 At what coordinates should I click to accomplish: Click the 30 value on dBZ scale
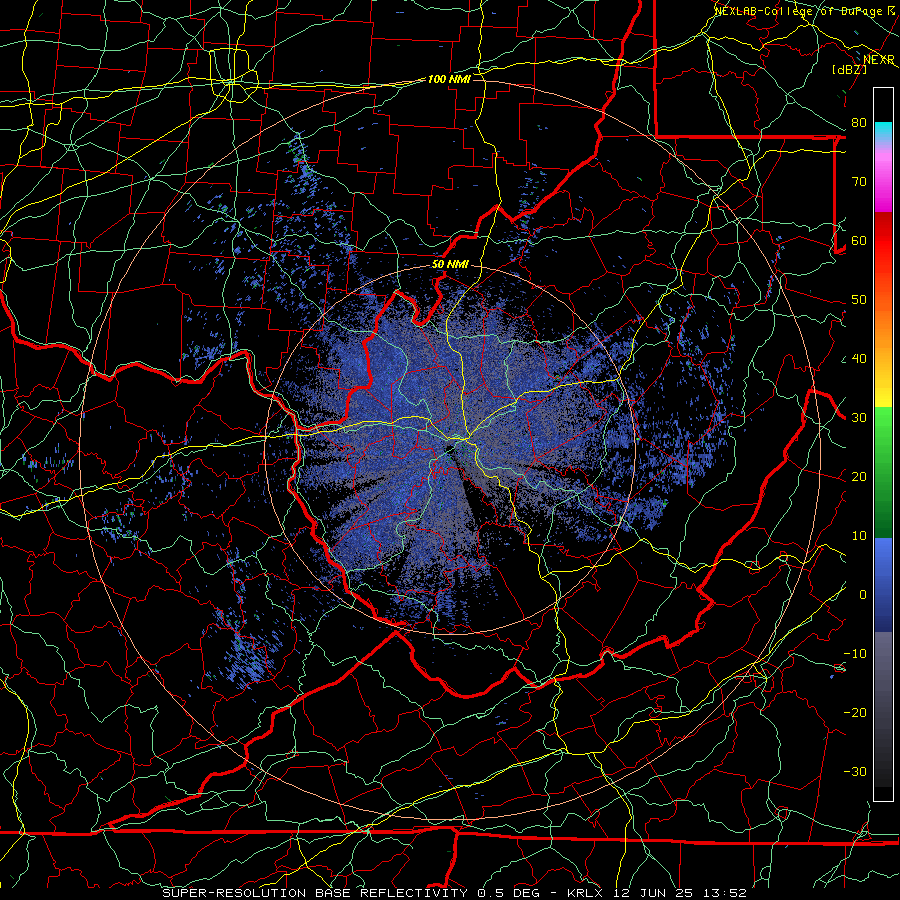pyautogui.click(x=859, y=418)
